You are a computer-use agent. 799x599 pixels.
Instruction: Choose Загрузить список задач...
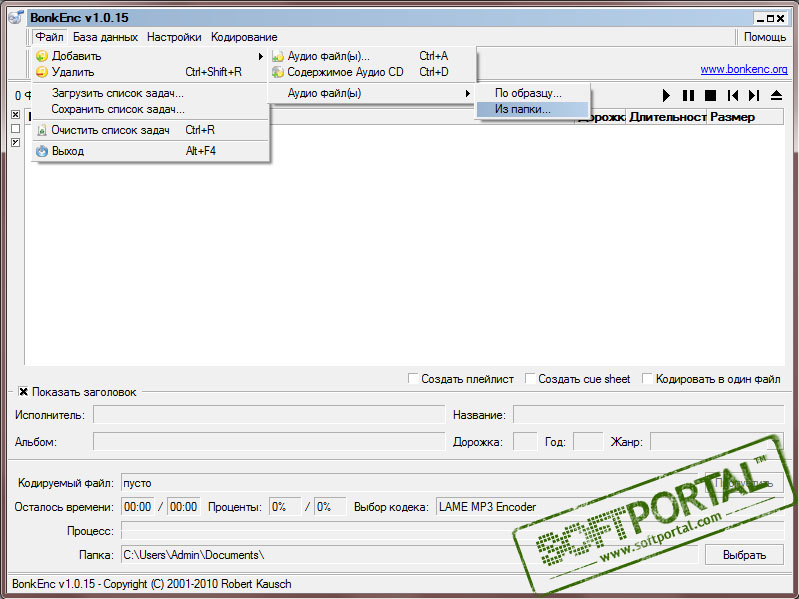click(x=149, y=93)
